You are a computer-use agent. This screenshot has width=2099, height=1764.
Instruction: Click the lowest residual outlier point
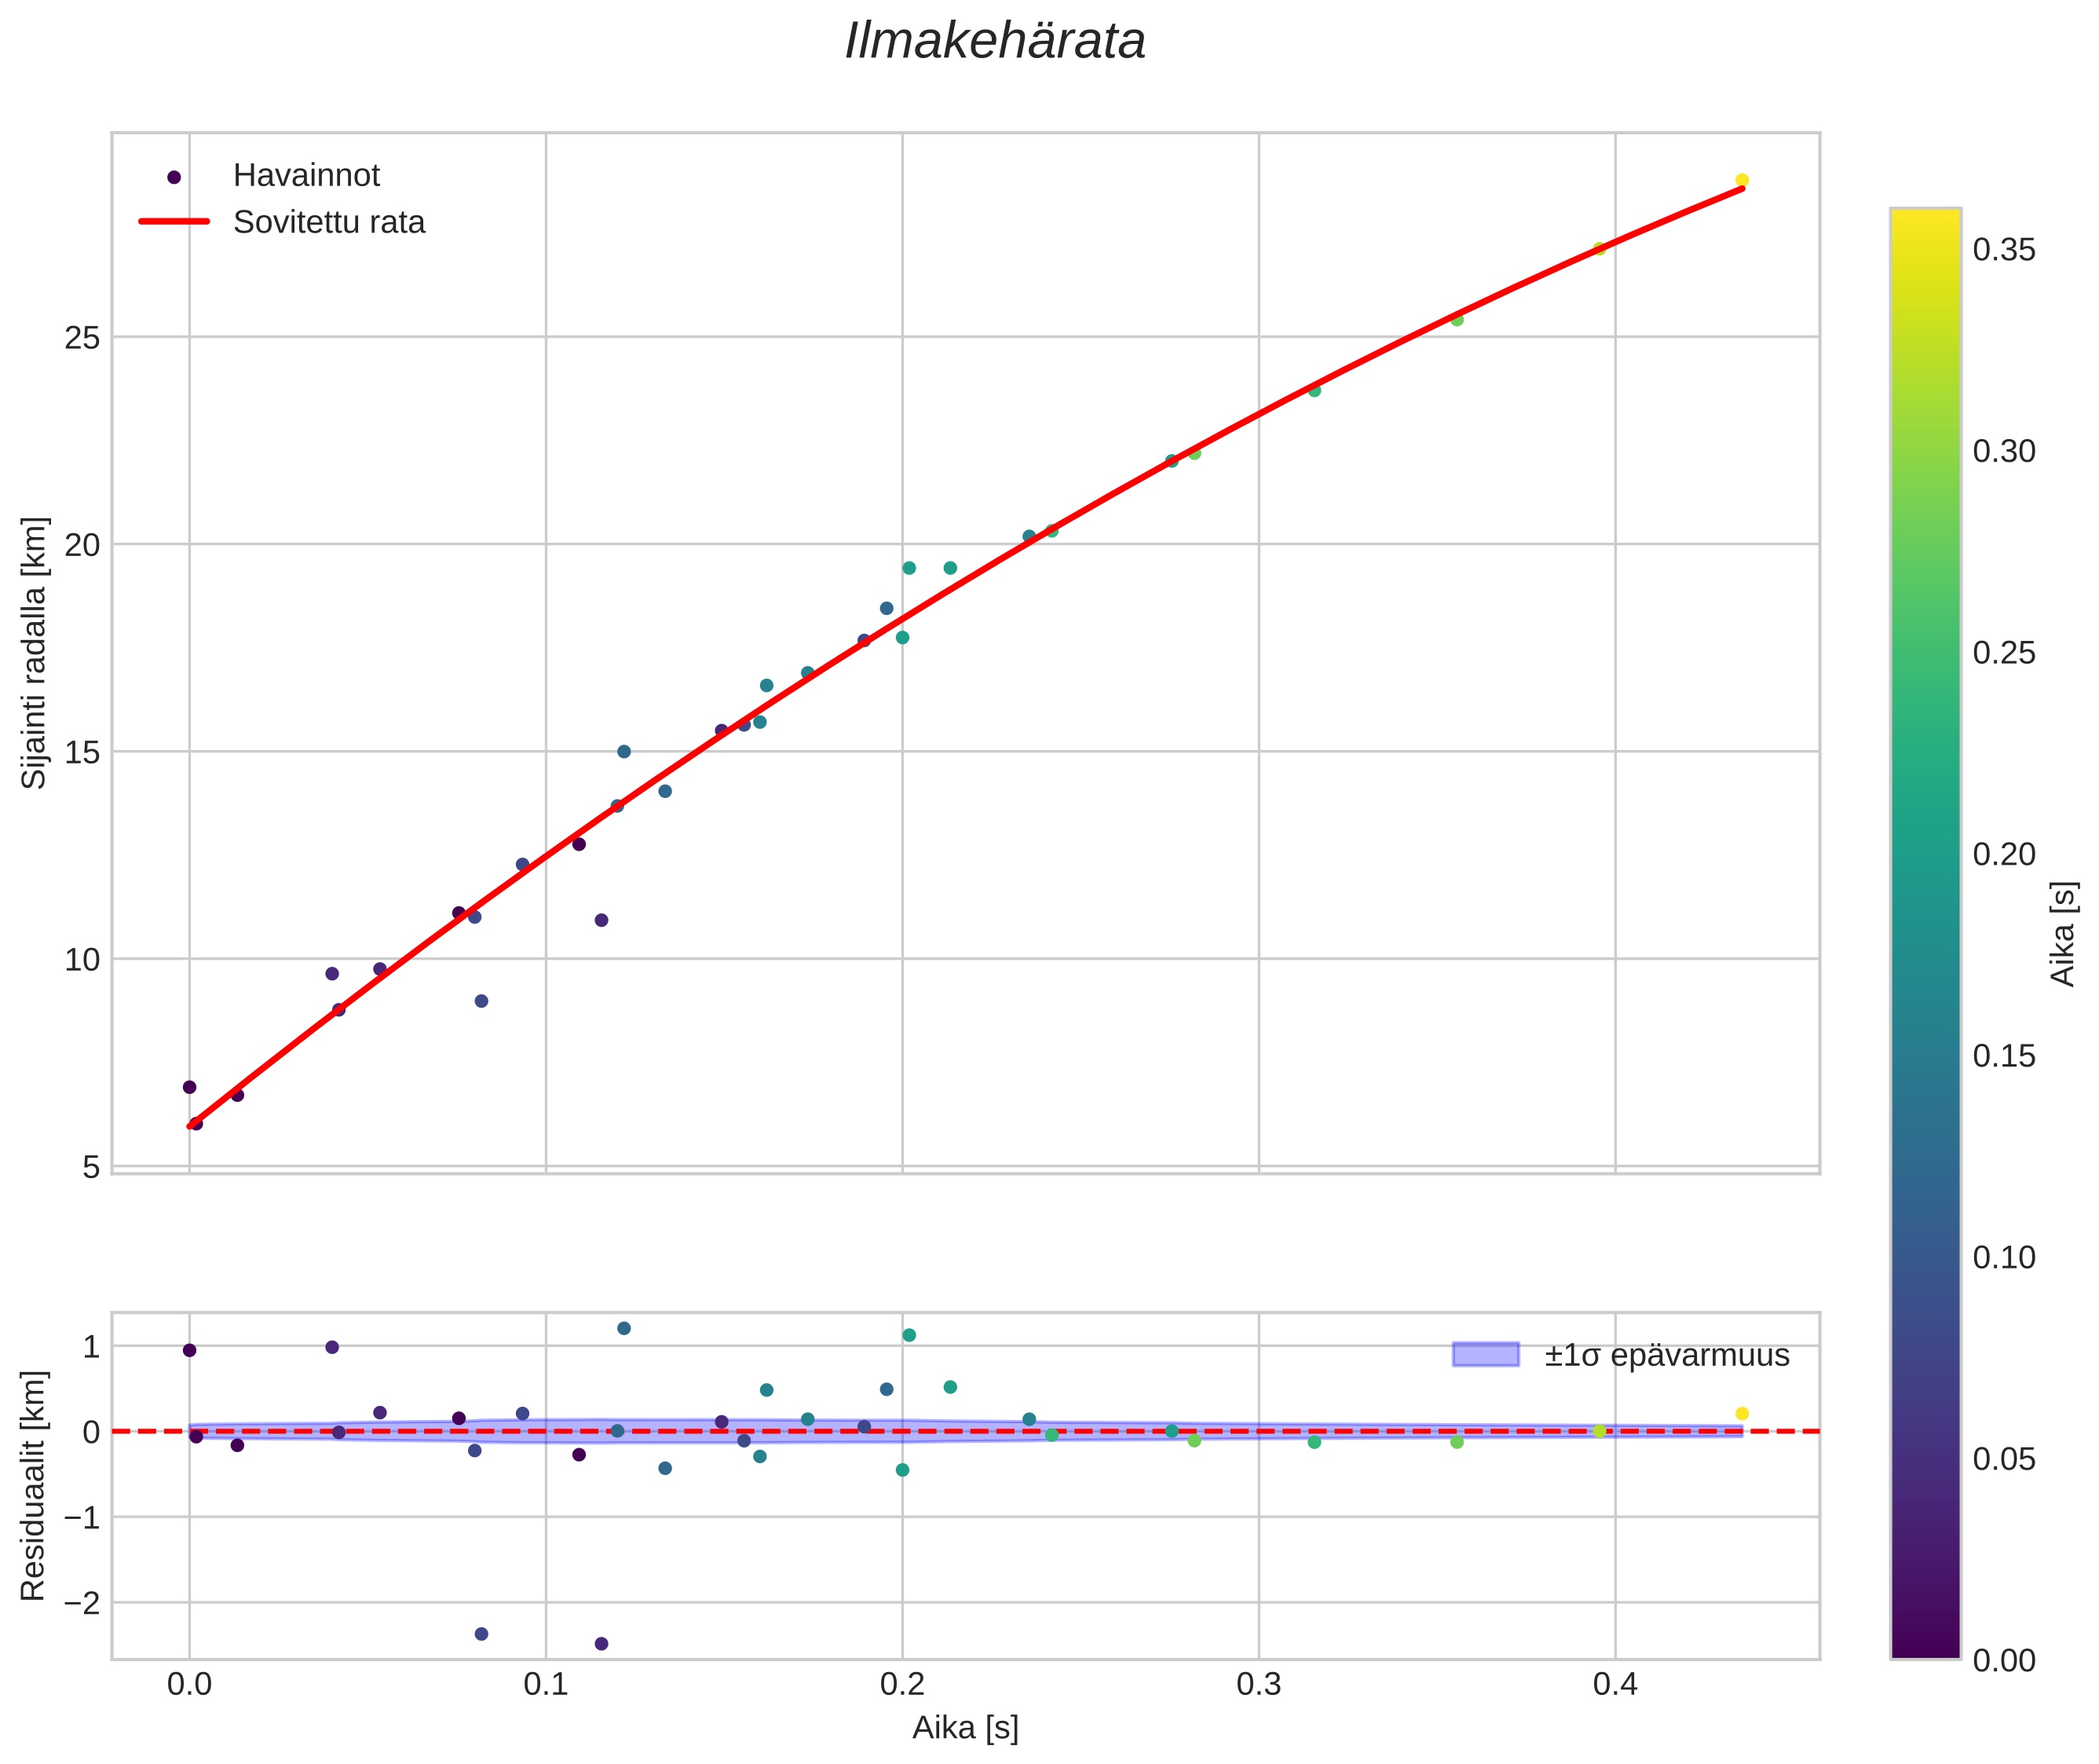[601, 1643]
